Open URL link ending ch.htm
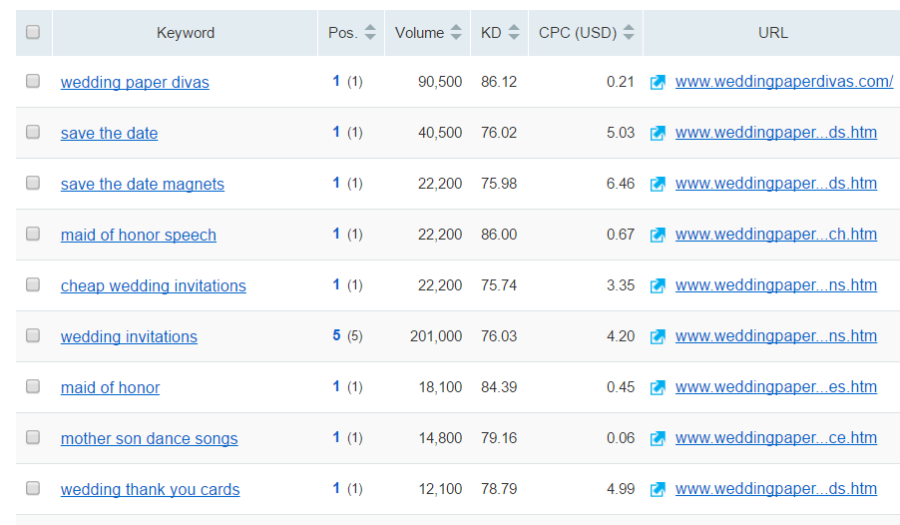The image size is (900, 525). click(x=776, y=234)
